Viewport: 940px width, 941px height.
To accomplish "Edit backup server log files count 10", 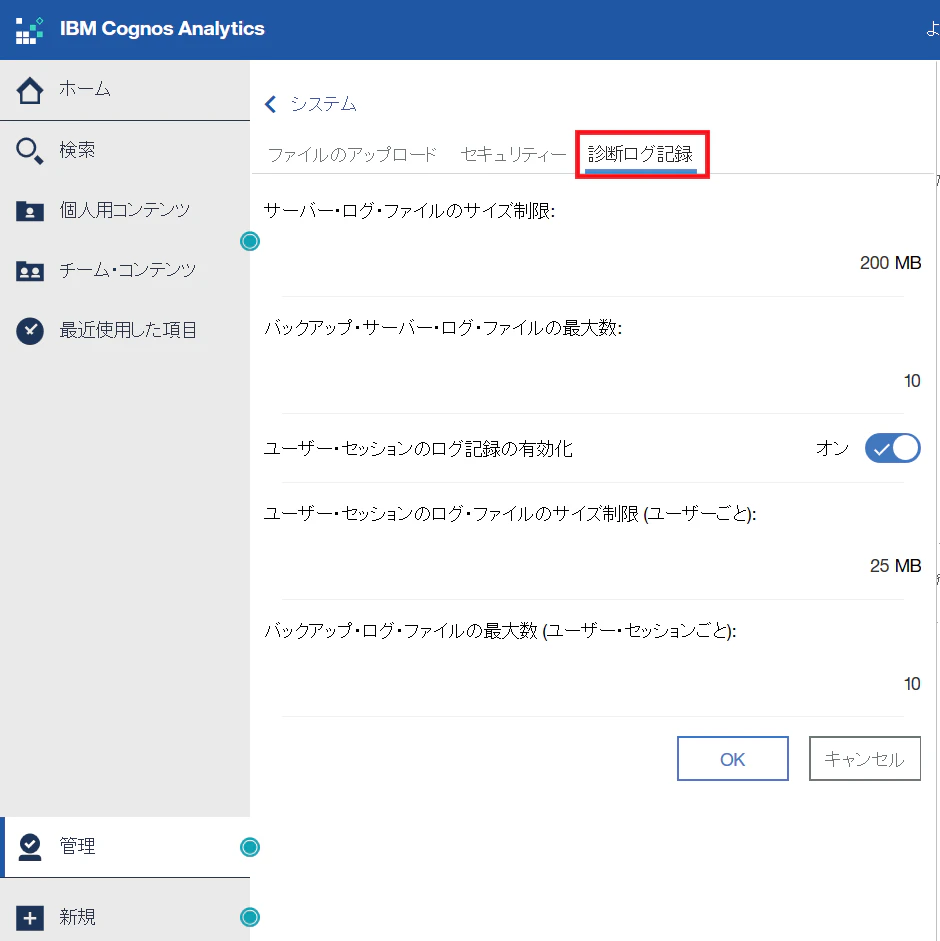I will tap(912, 381).
